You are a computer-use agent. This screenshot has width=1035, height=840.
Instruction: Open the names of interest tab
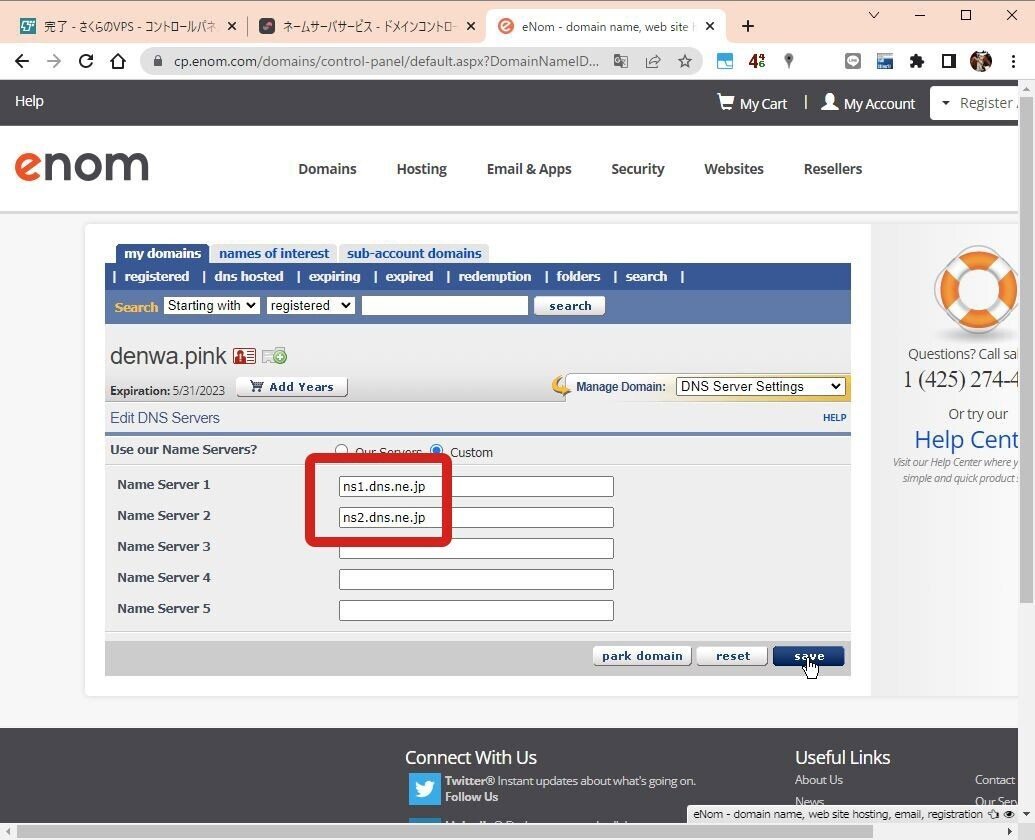(x=274, y=253)
